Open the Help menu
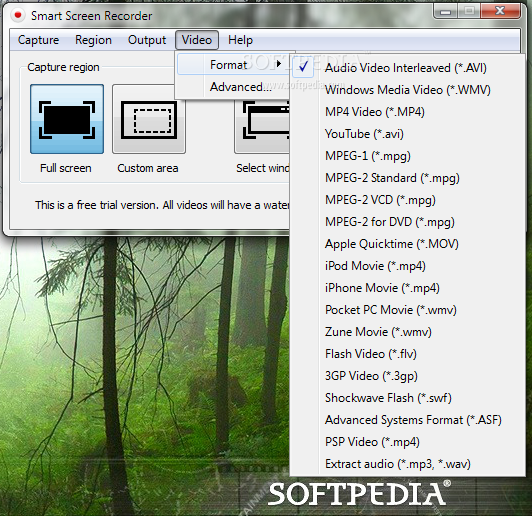Screen dimensions: 532x516 [240, 40]
